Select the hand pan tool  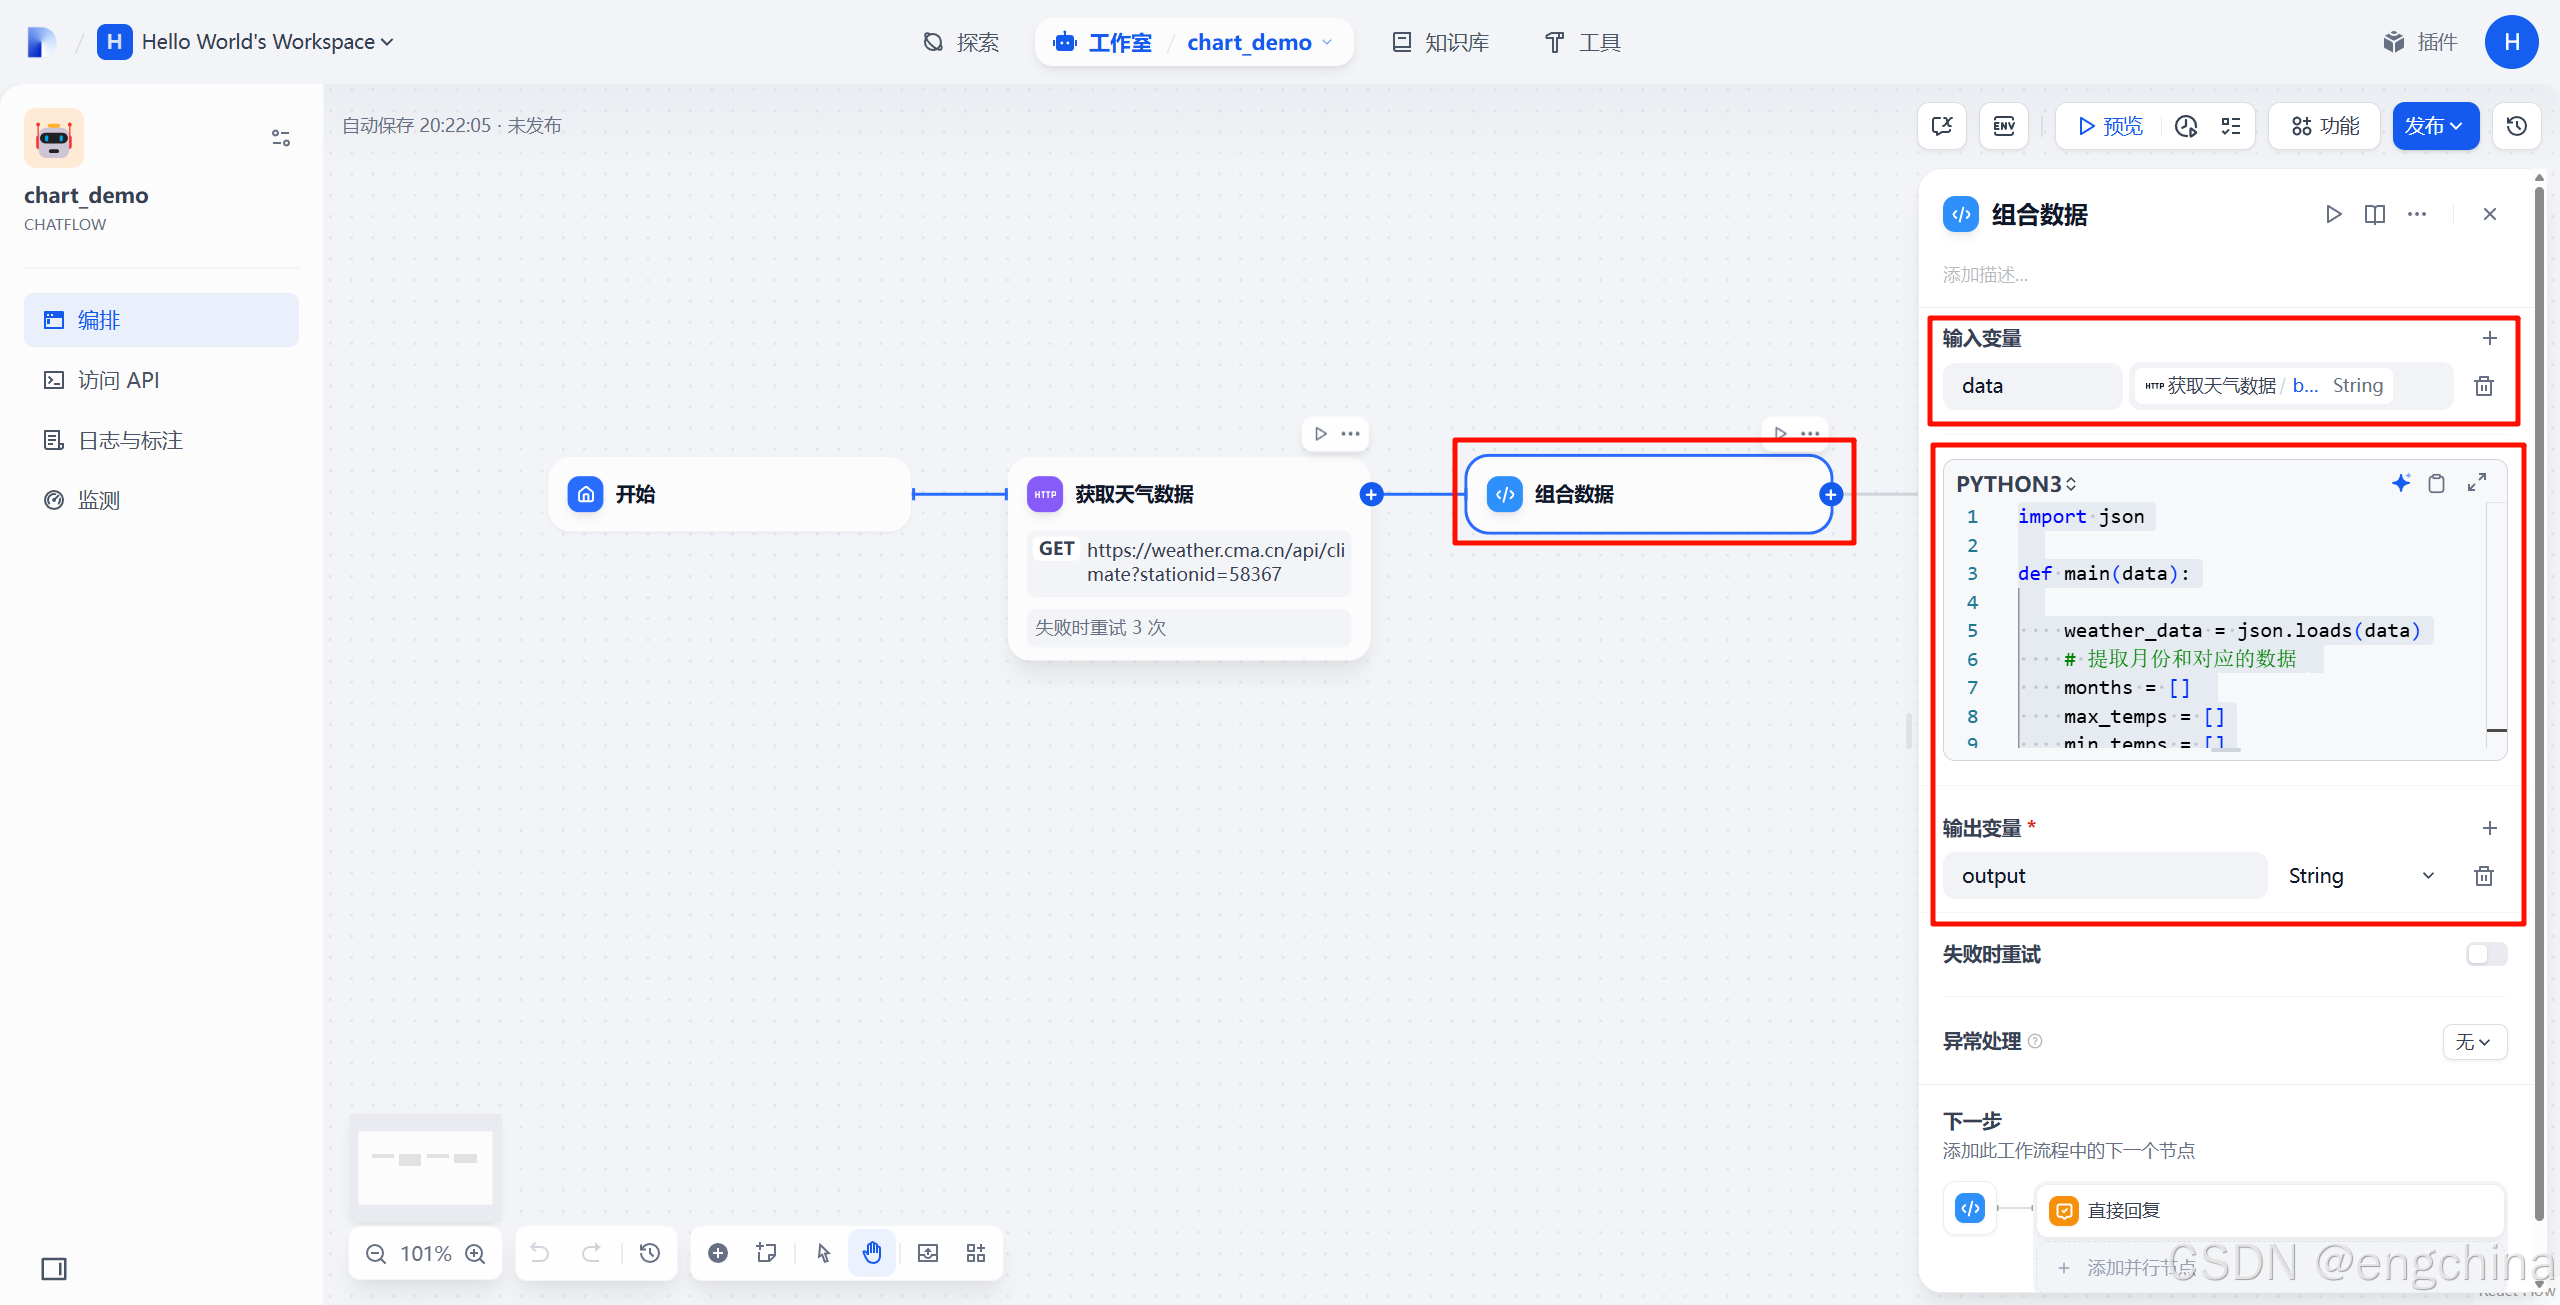tap(872, 1253)
